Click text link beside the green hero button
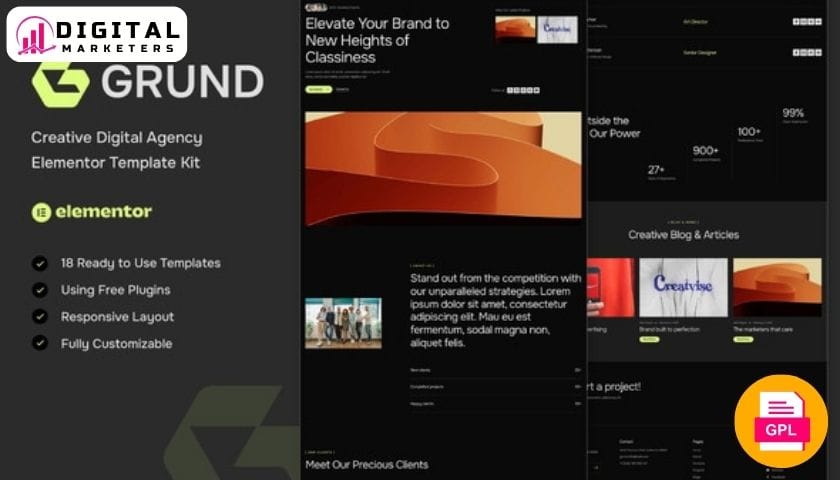The image size is (840, 480). [342, 89]
